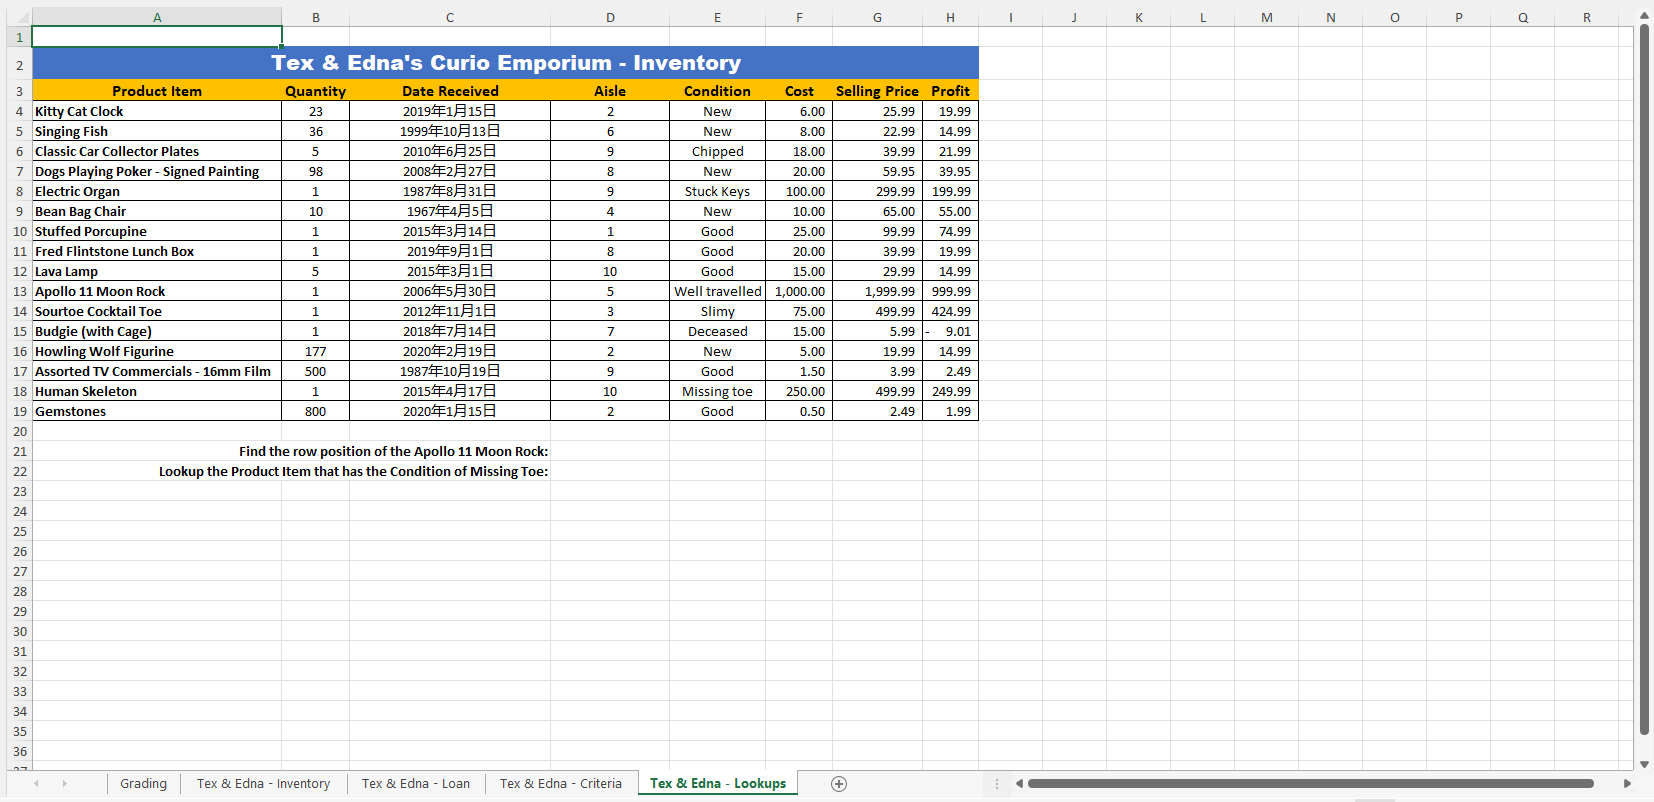Select Tex & Edna - Lookups tab
Image resolution: width=1654 pixels, height=802 pixels.
(x=717, y=784)
